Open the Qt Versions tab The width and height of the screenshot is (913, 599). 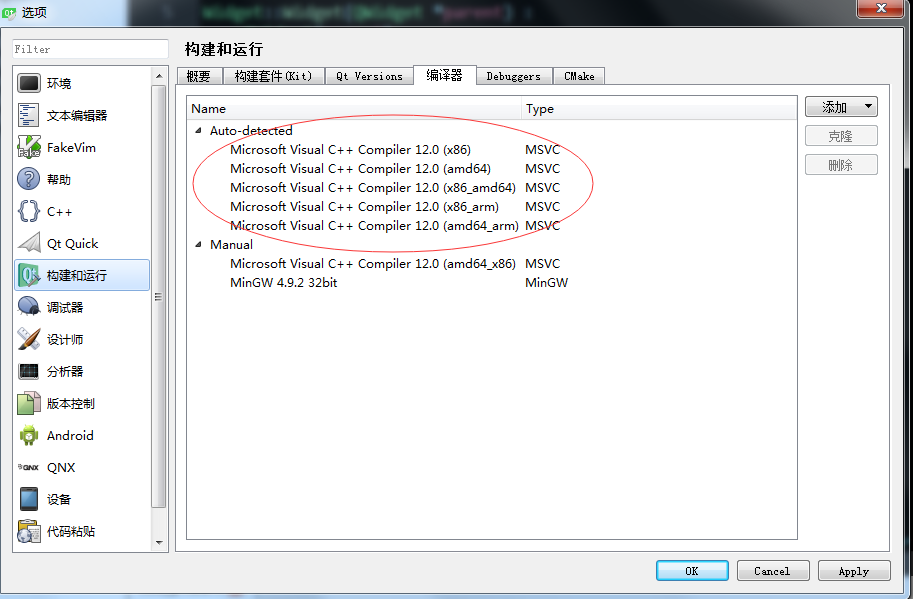pyautogui.click(x=369, y=76)
